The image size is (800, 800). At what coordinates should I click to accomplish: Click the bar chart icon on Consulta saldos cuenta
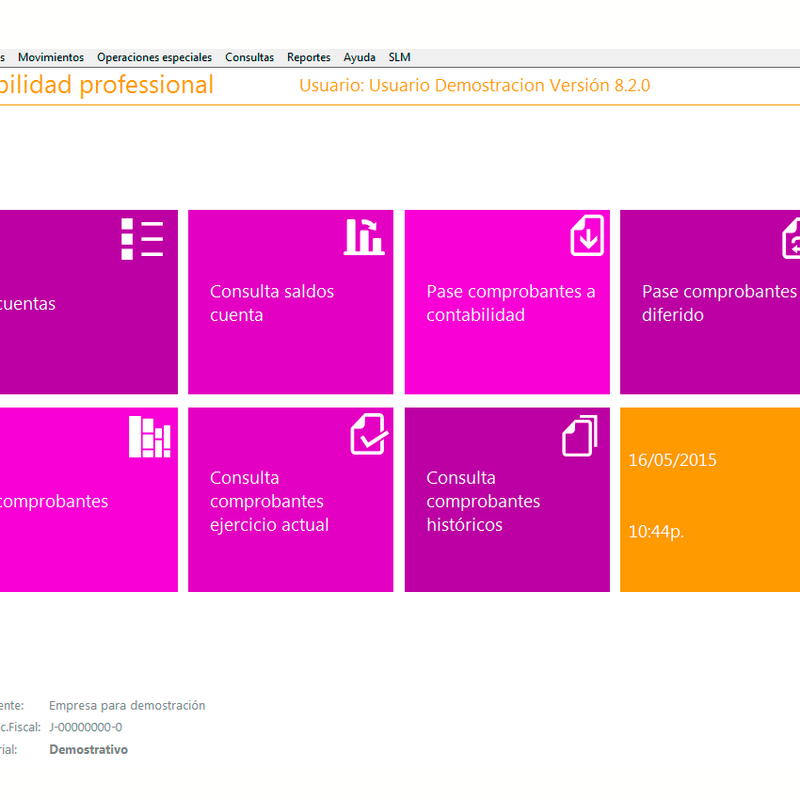(364, 236)
